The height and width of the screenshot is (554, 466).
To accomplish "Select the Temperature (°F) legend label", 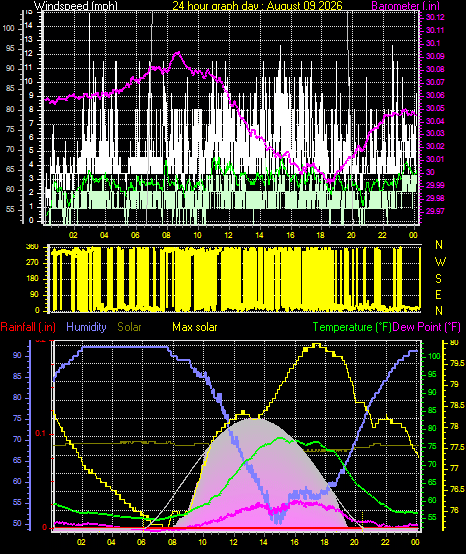I will pos(352,327).
